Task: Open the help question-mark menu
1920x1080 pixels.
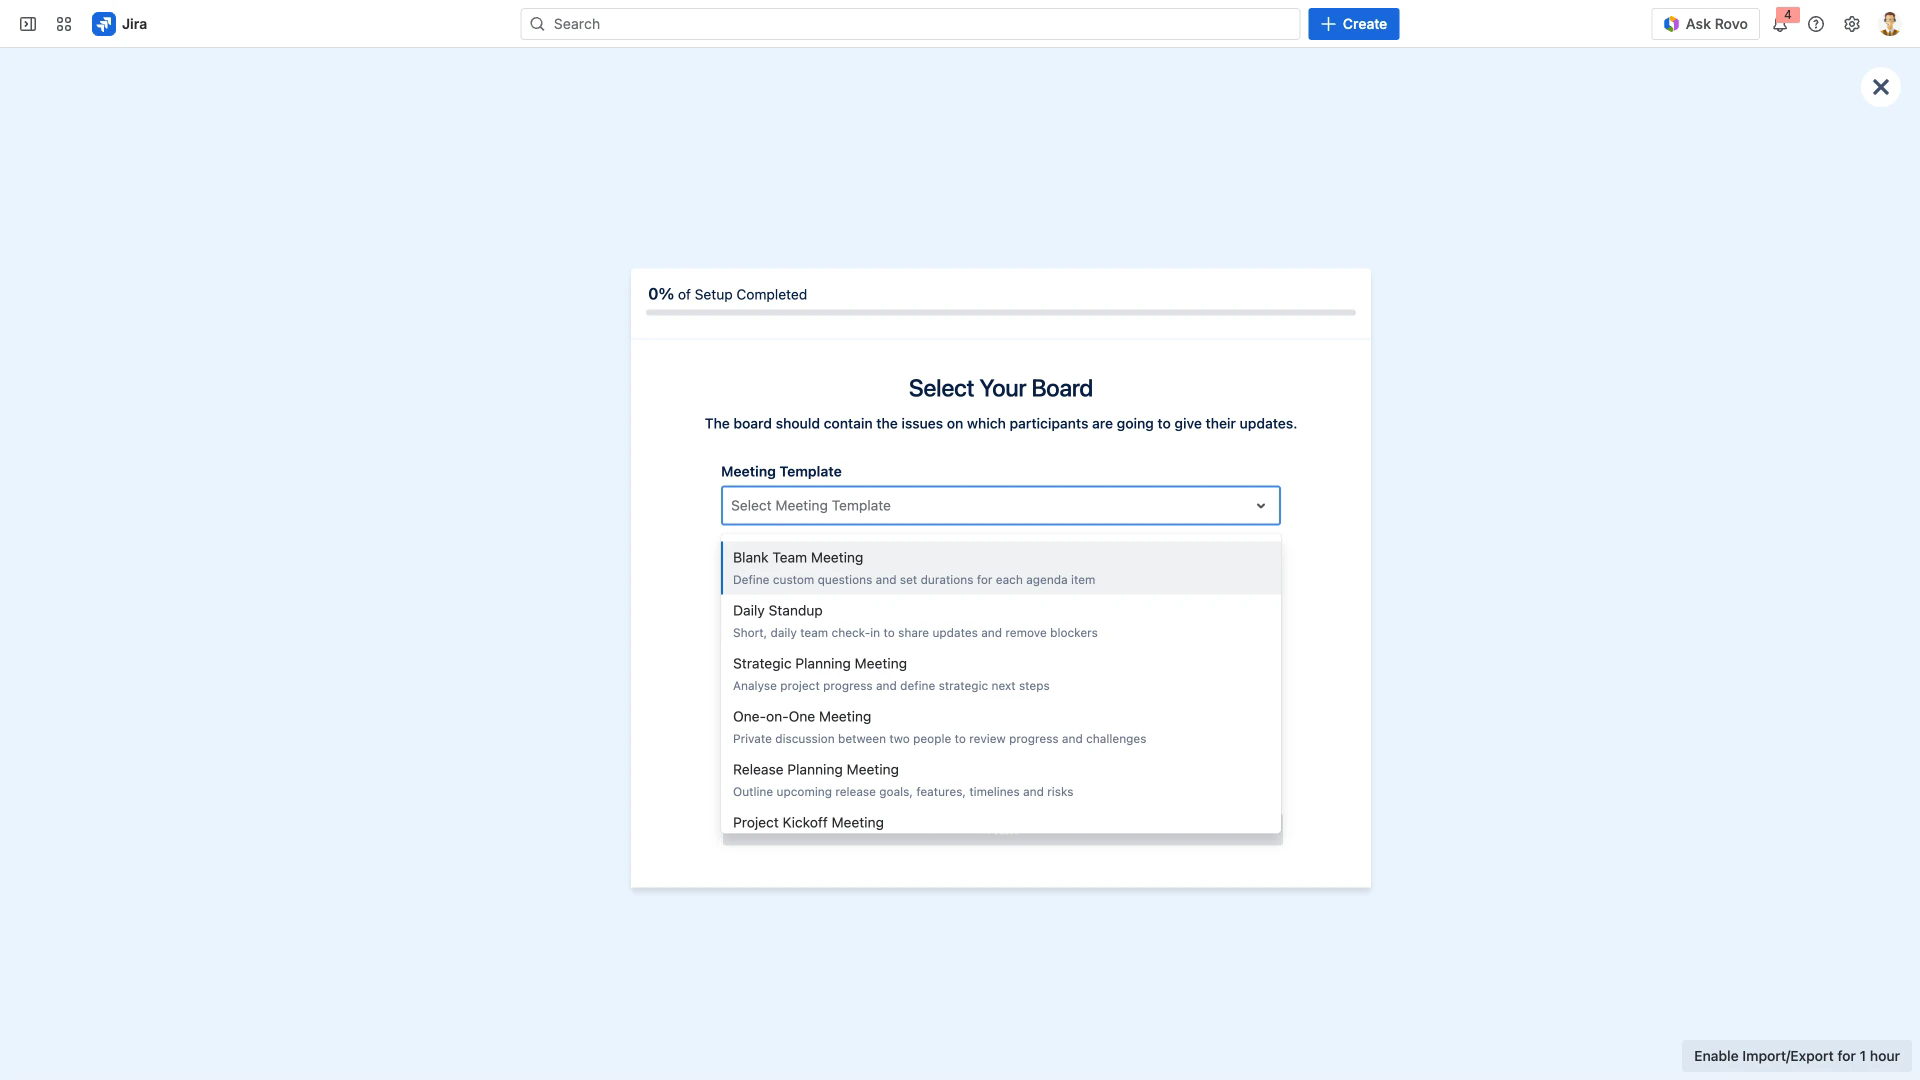Action: click(1817, 23)
